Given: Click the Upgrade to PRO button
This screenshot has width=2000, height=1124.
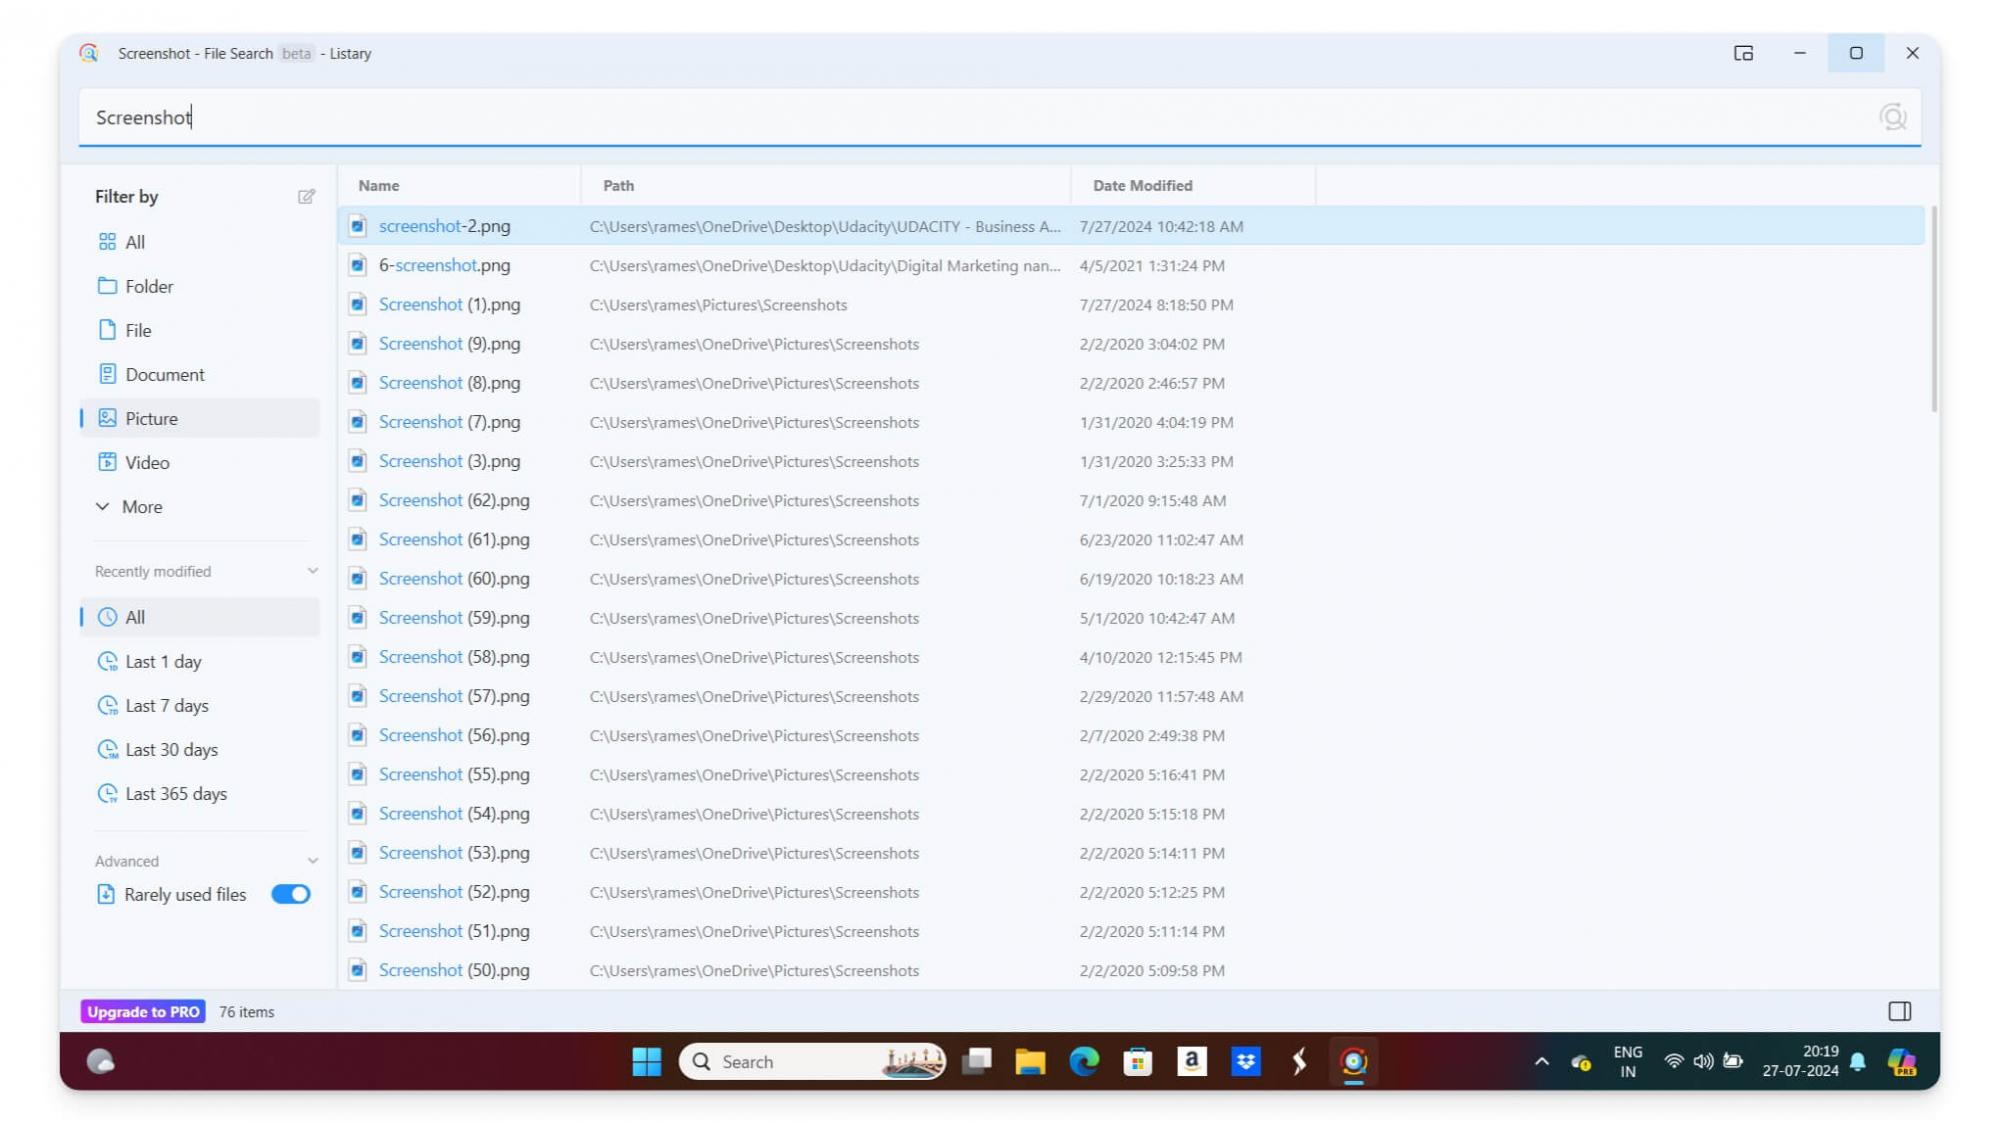Looking at the screenshot, I should point(143,1011).
